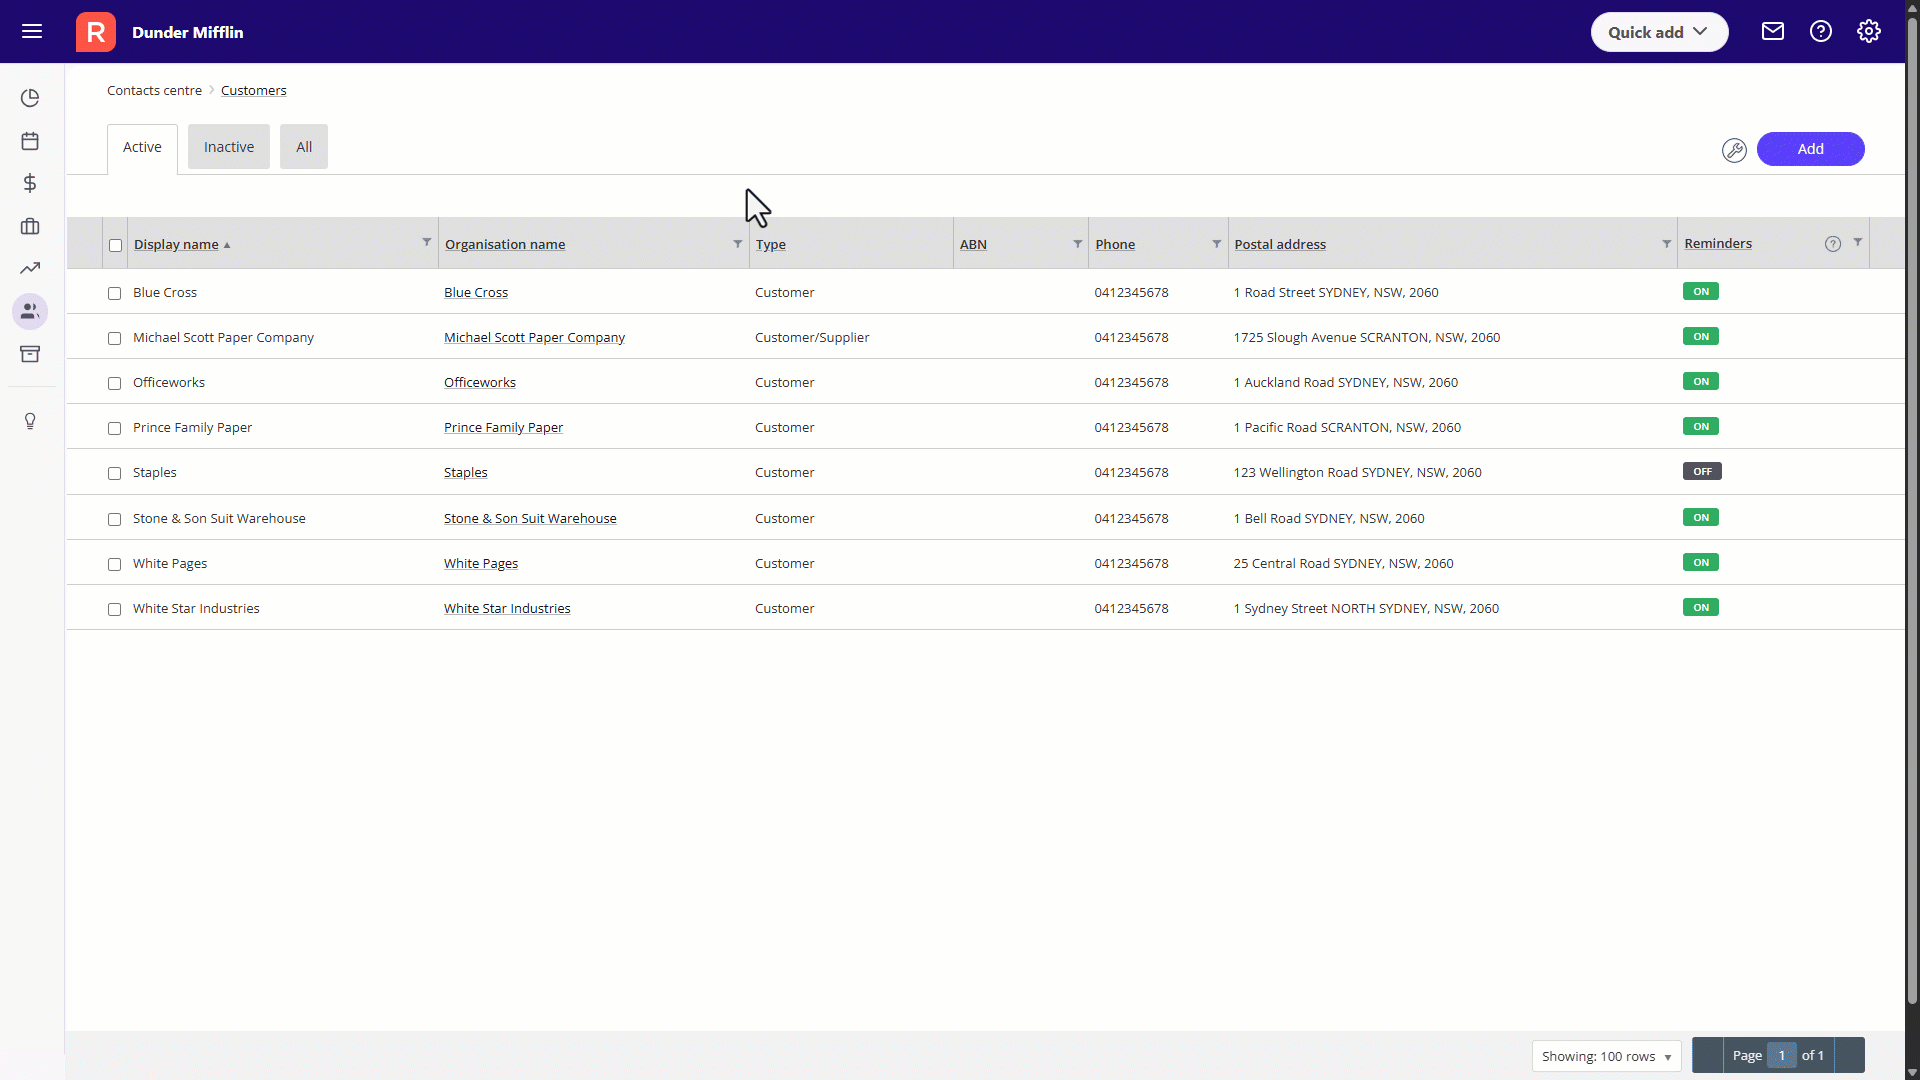This screenshot has height=1080, width=1920.
Task: Open the settings gear icon
Action: point(1868,31)
